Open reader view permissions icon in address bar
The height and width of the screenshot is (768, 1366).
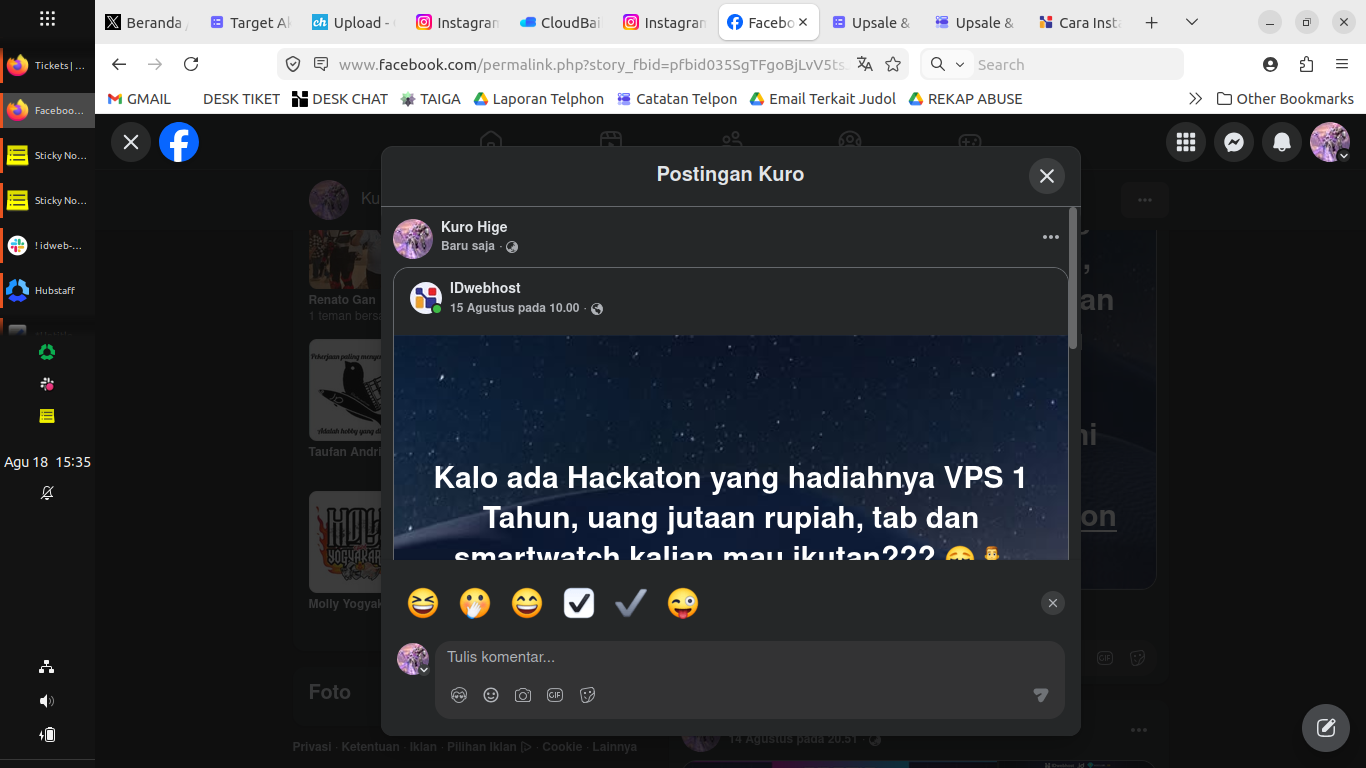[321, 64]
